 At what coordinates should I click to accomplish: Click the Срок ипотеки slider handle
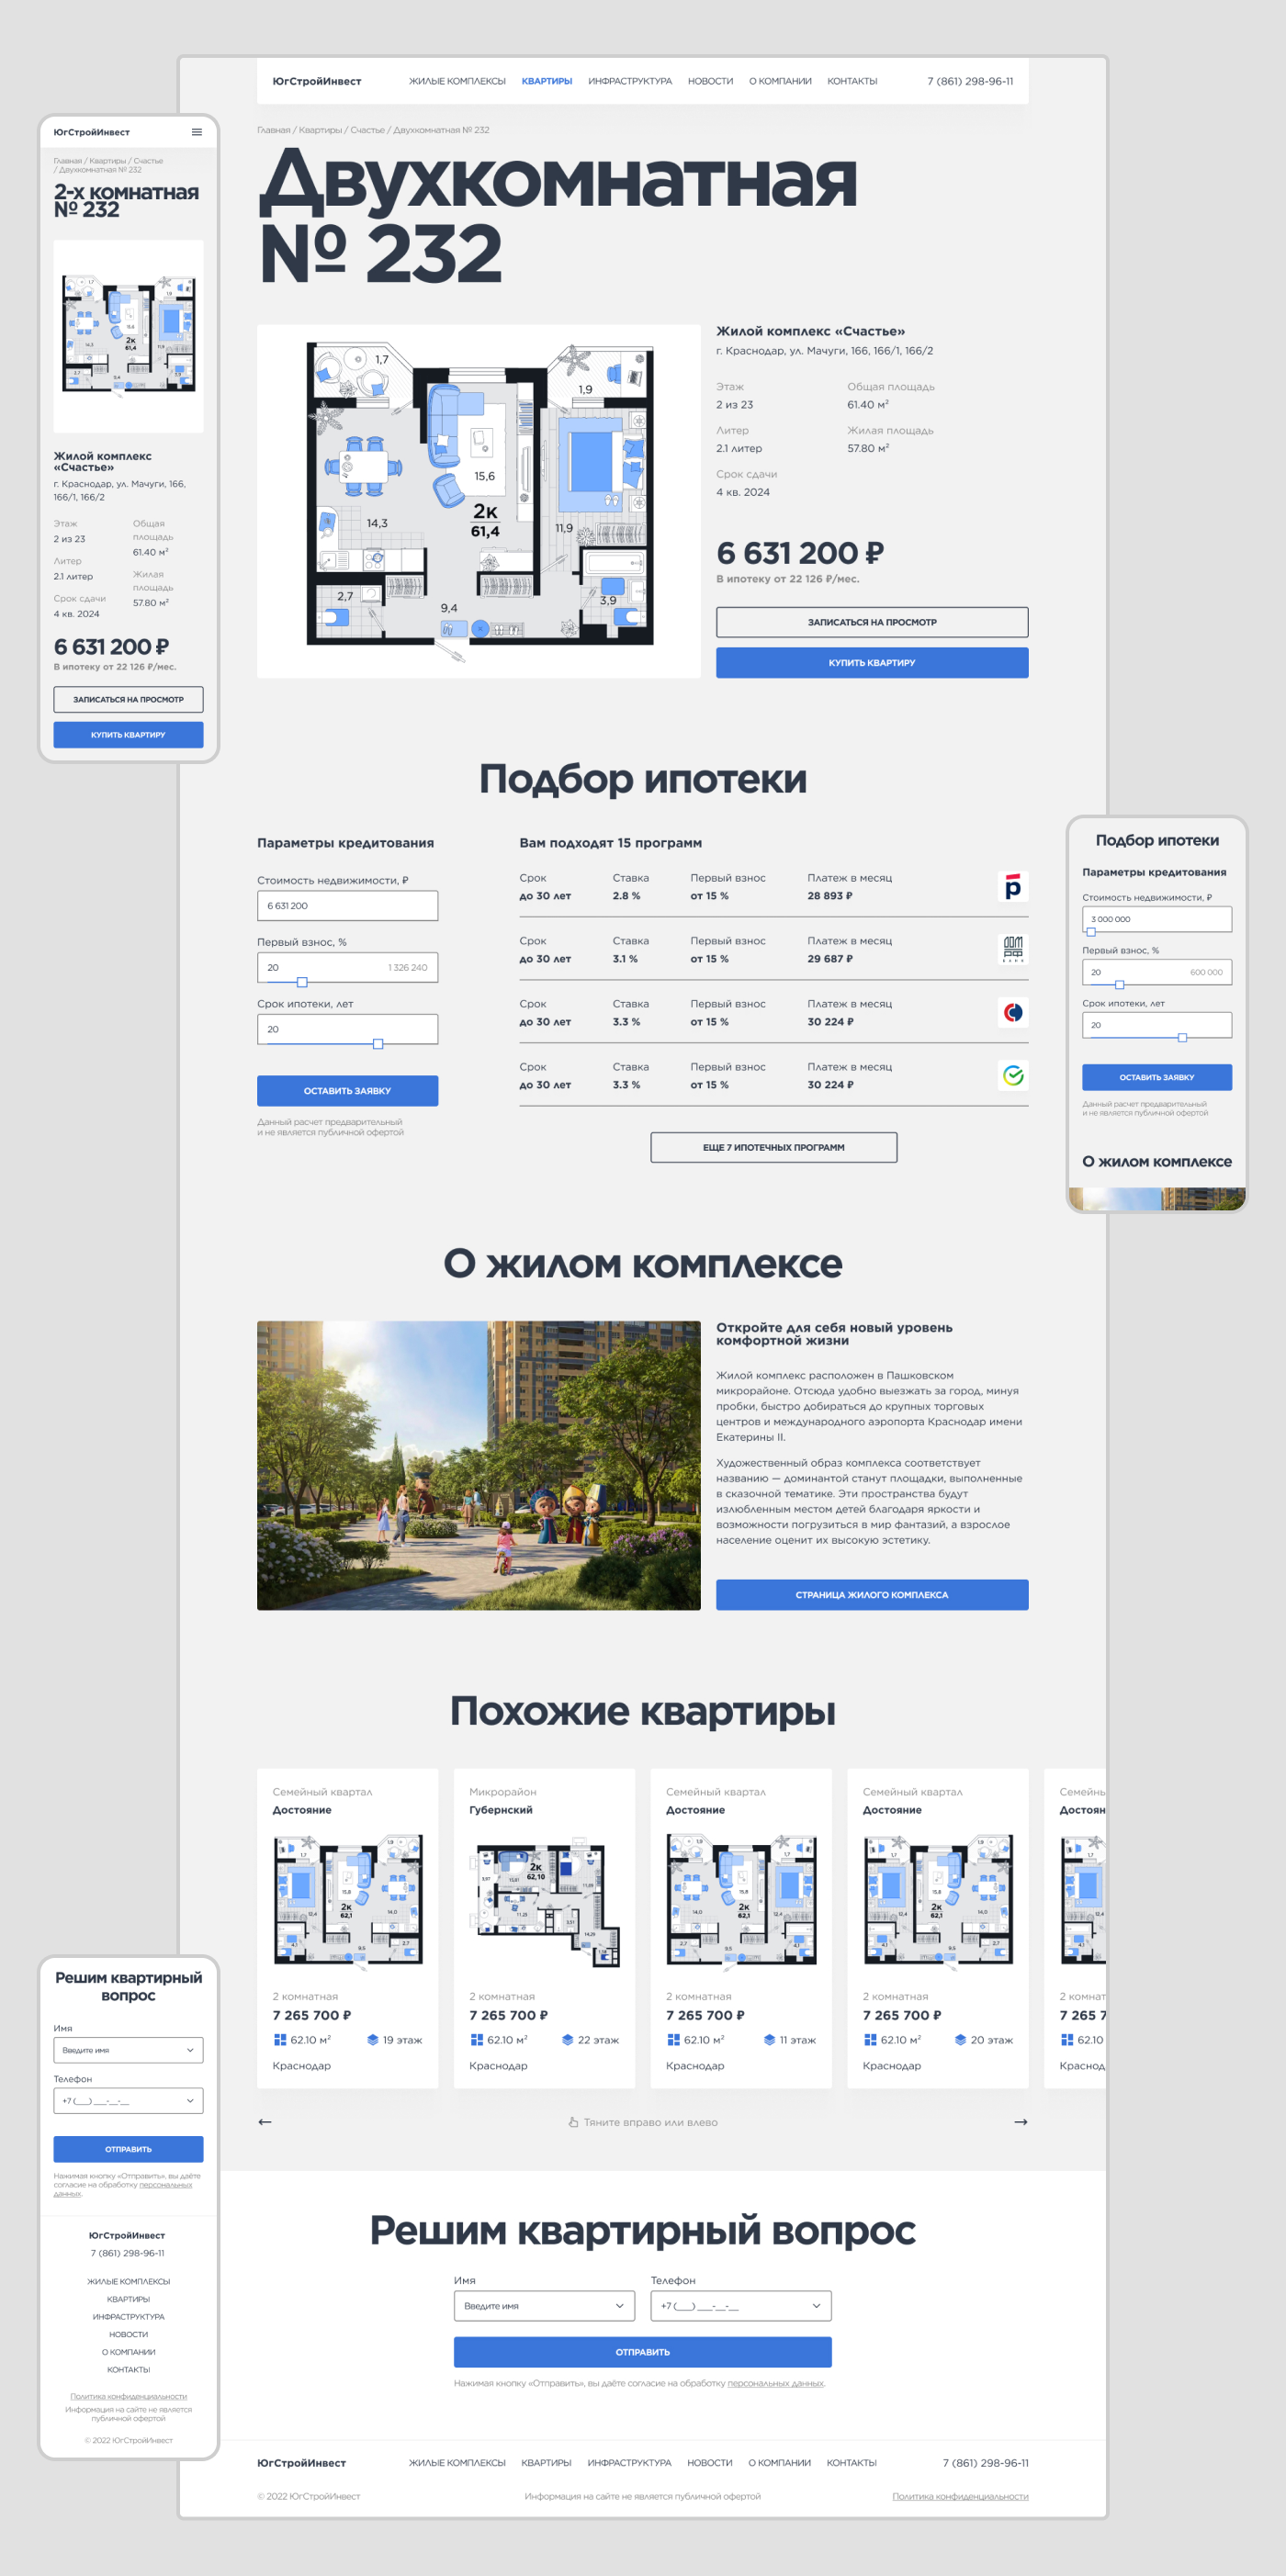click(x=378, y=1044)
